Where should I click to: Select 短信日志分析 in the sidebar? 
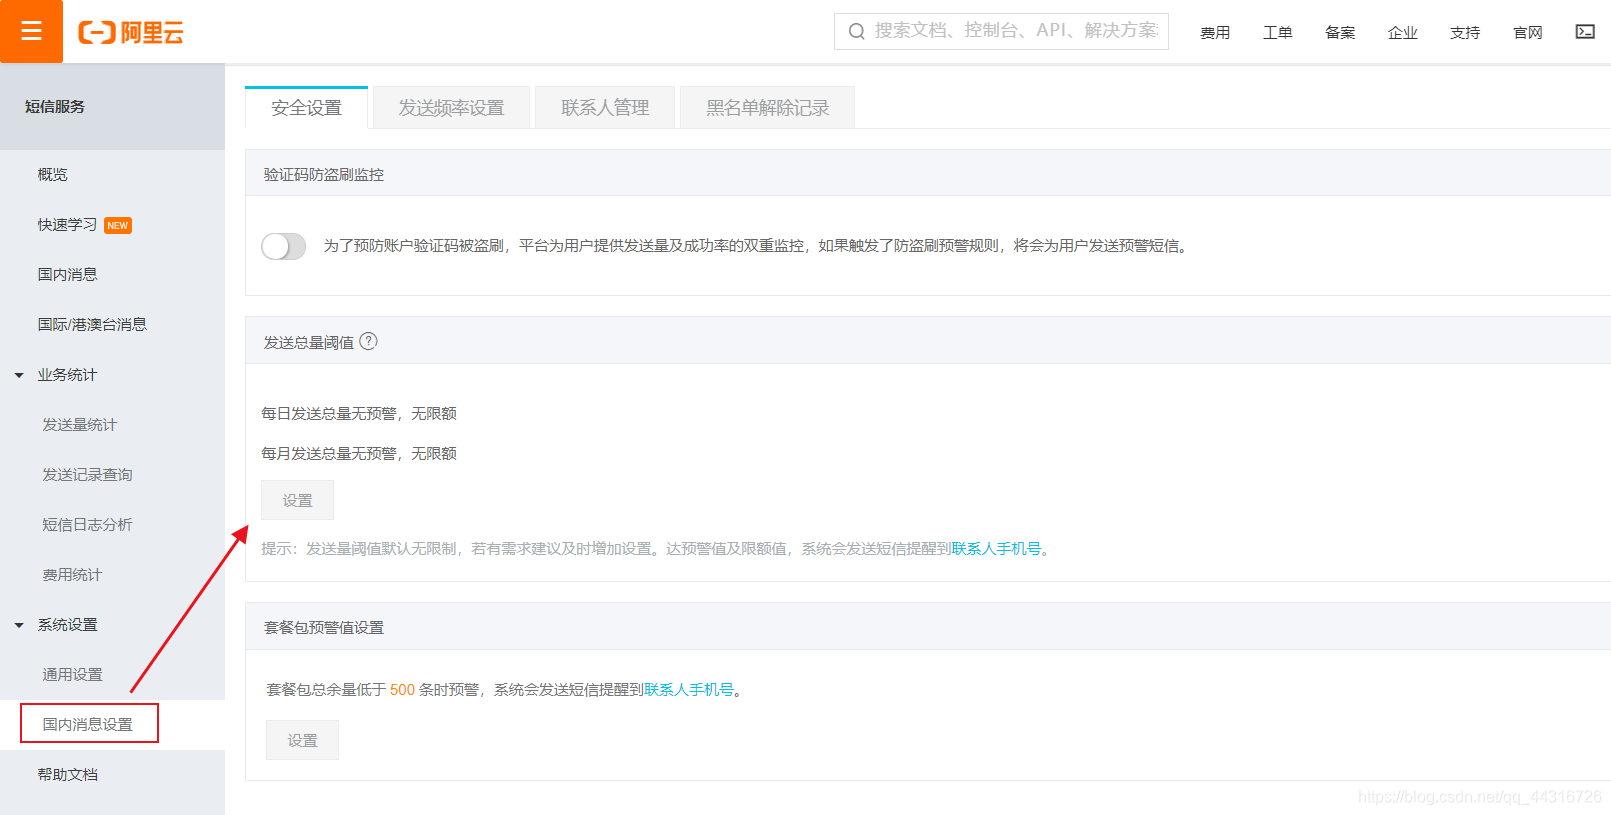click(x=87, y=525)
